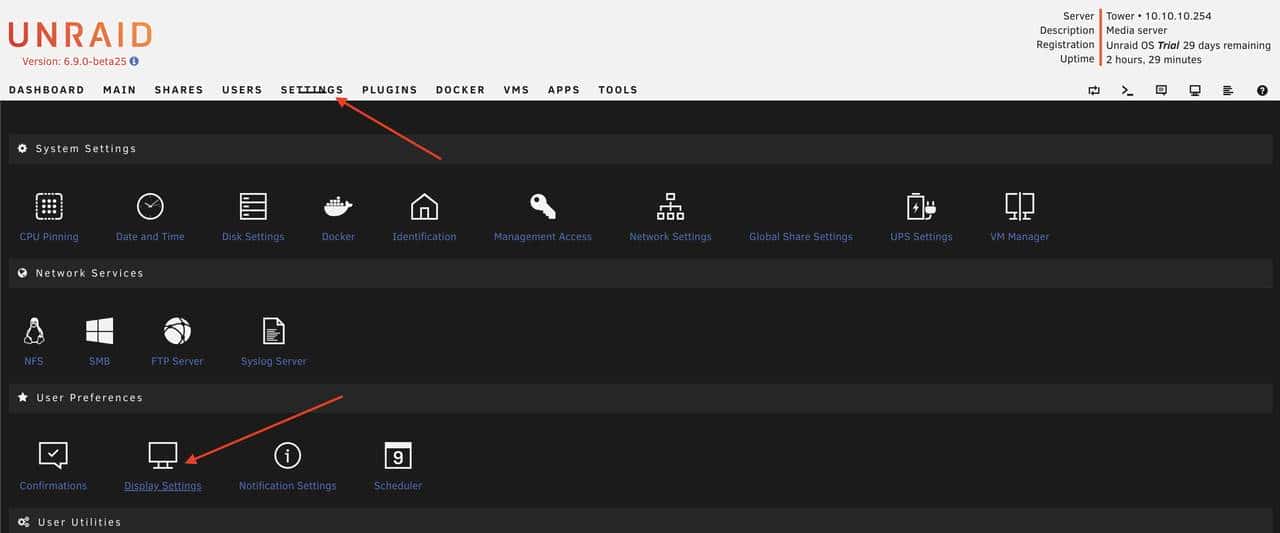This screenshot has height=533, width=1280.
Task: Open the terminal icon in header
Action: (x=1127, y=90)
